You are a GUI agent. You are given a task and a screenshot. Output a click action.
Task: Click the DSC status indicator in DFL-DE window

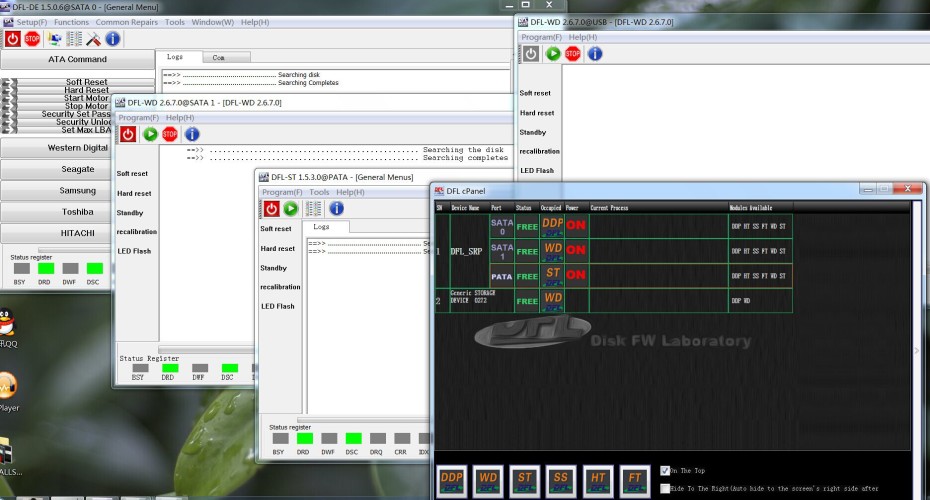(94, 268)
